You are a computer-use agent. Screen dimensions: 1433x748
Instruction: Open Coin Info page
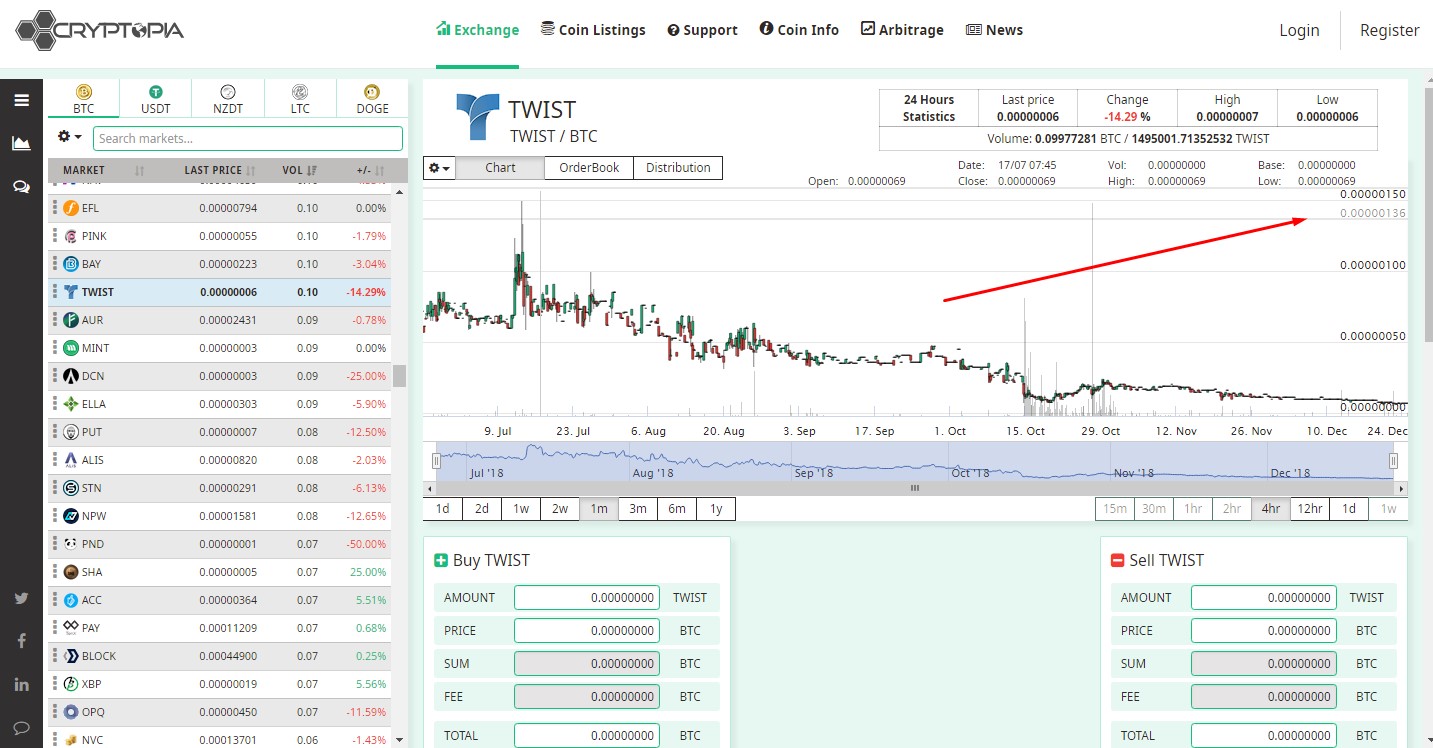[x=799, y=30]
